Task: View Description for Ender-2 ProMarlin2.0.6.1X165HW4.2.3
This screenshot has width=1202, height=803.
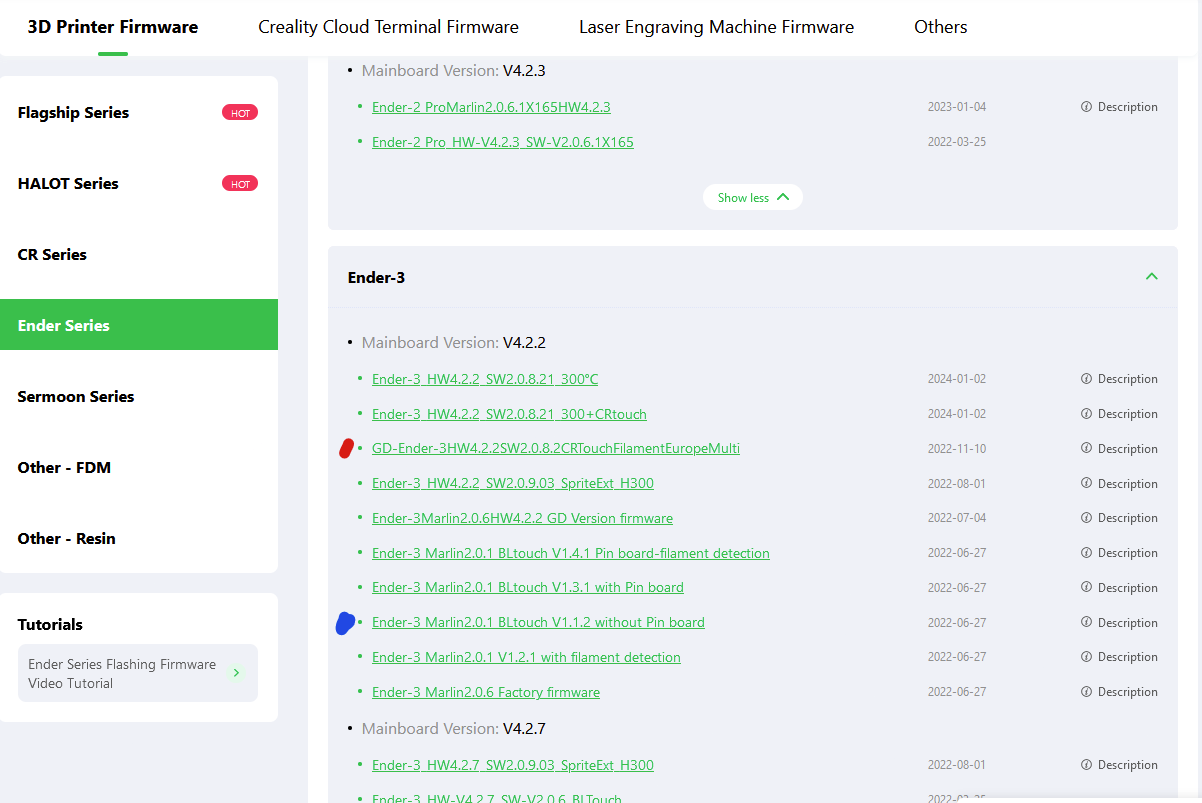Action: 1119,107
